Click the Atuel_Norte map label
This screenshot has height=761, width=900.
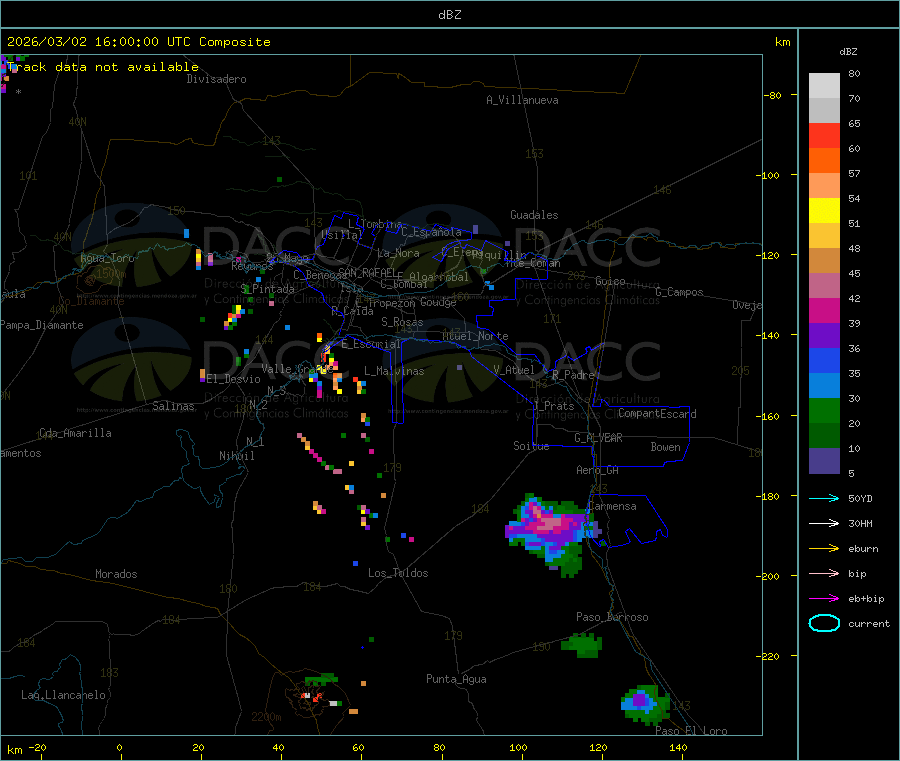tap(475, 336)
